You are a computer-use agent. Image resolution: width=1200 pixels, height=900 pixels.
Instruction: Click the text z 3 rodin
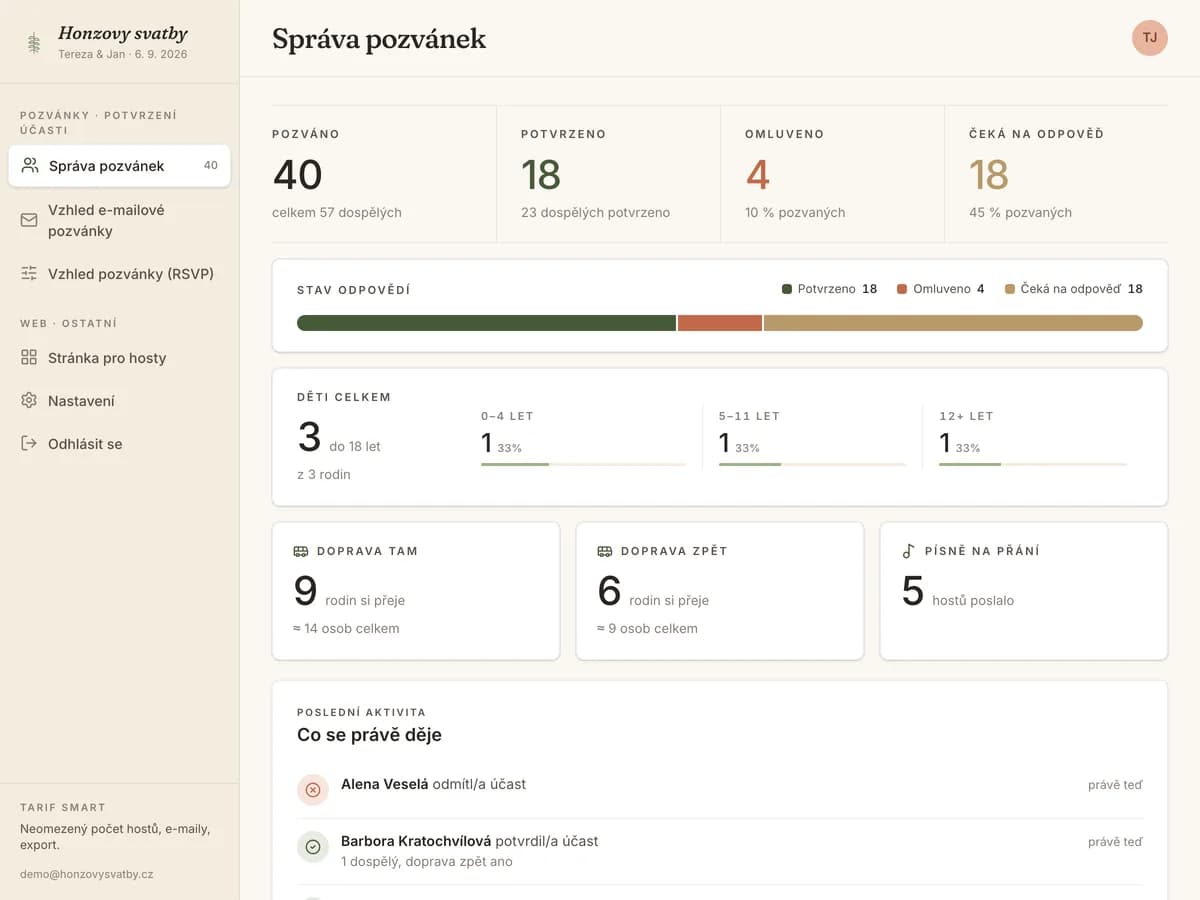pyautogui.click(x=324, y=474)
